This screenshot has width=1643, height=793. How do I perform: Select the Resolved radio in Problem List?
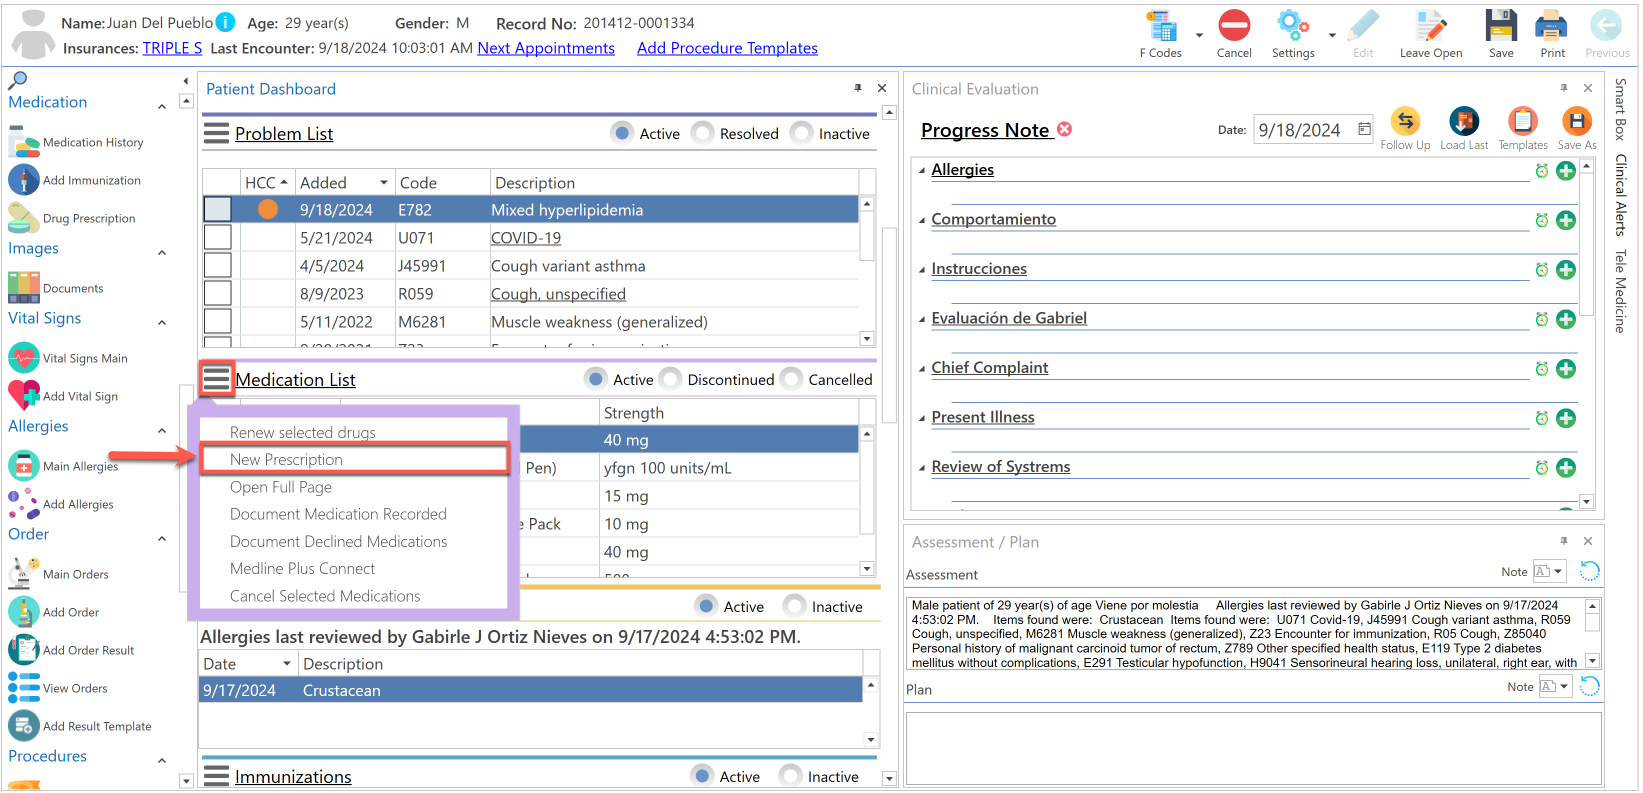point(703,132)
